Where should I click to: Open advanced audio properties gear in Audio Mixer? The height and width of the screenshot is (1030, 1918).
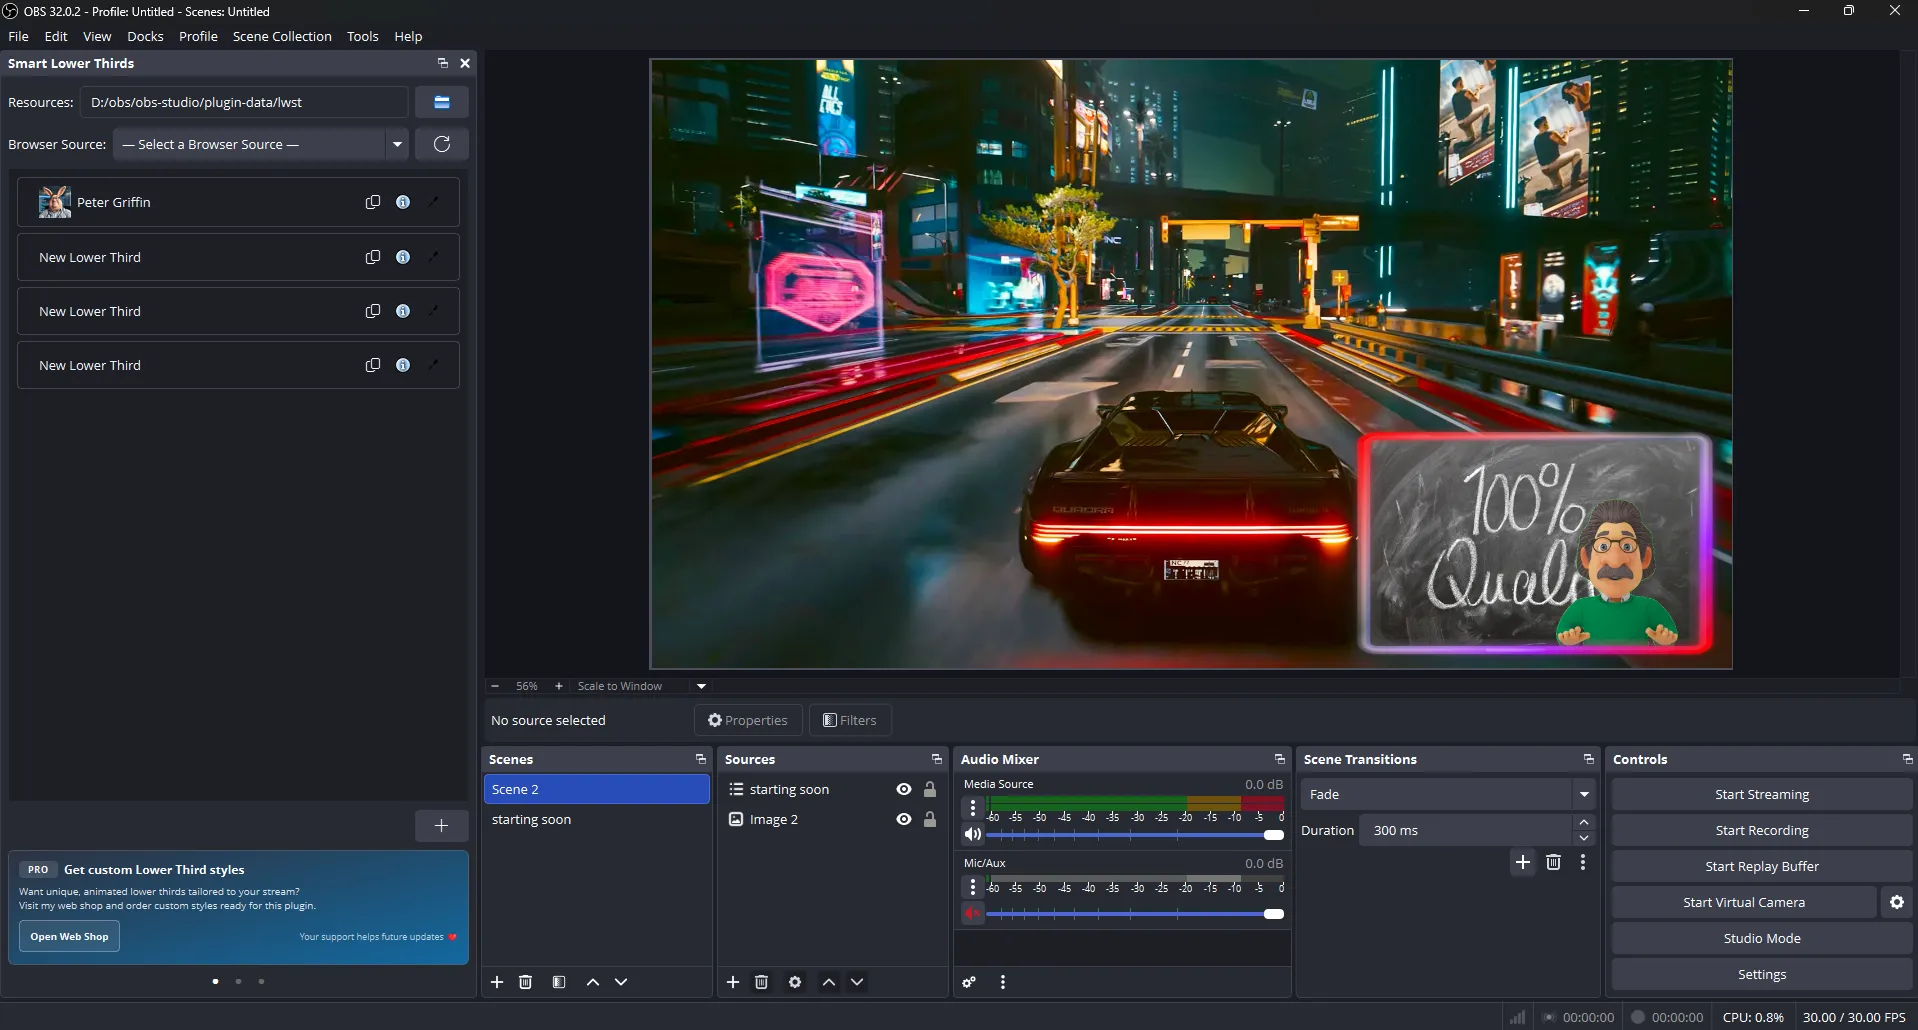[967, 982]
